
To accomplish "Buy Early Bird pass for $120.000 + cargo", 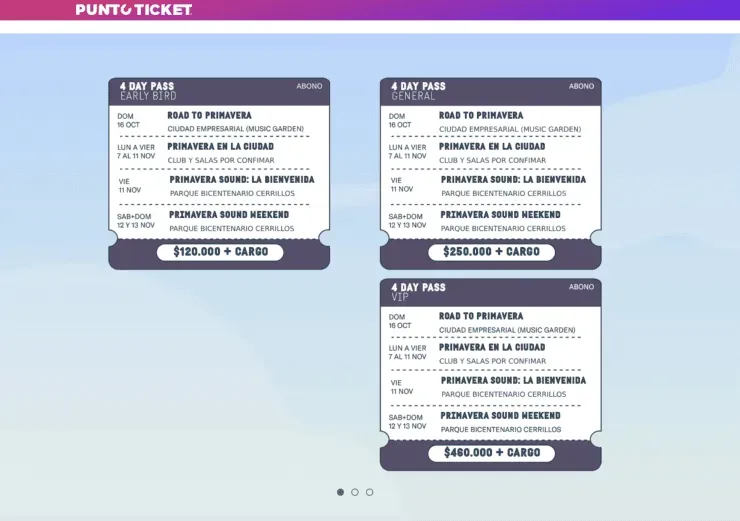I will (219, 252).
